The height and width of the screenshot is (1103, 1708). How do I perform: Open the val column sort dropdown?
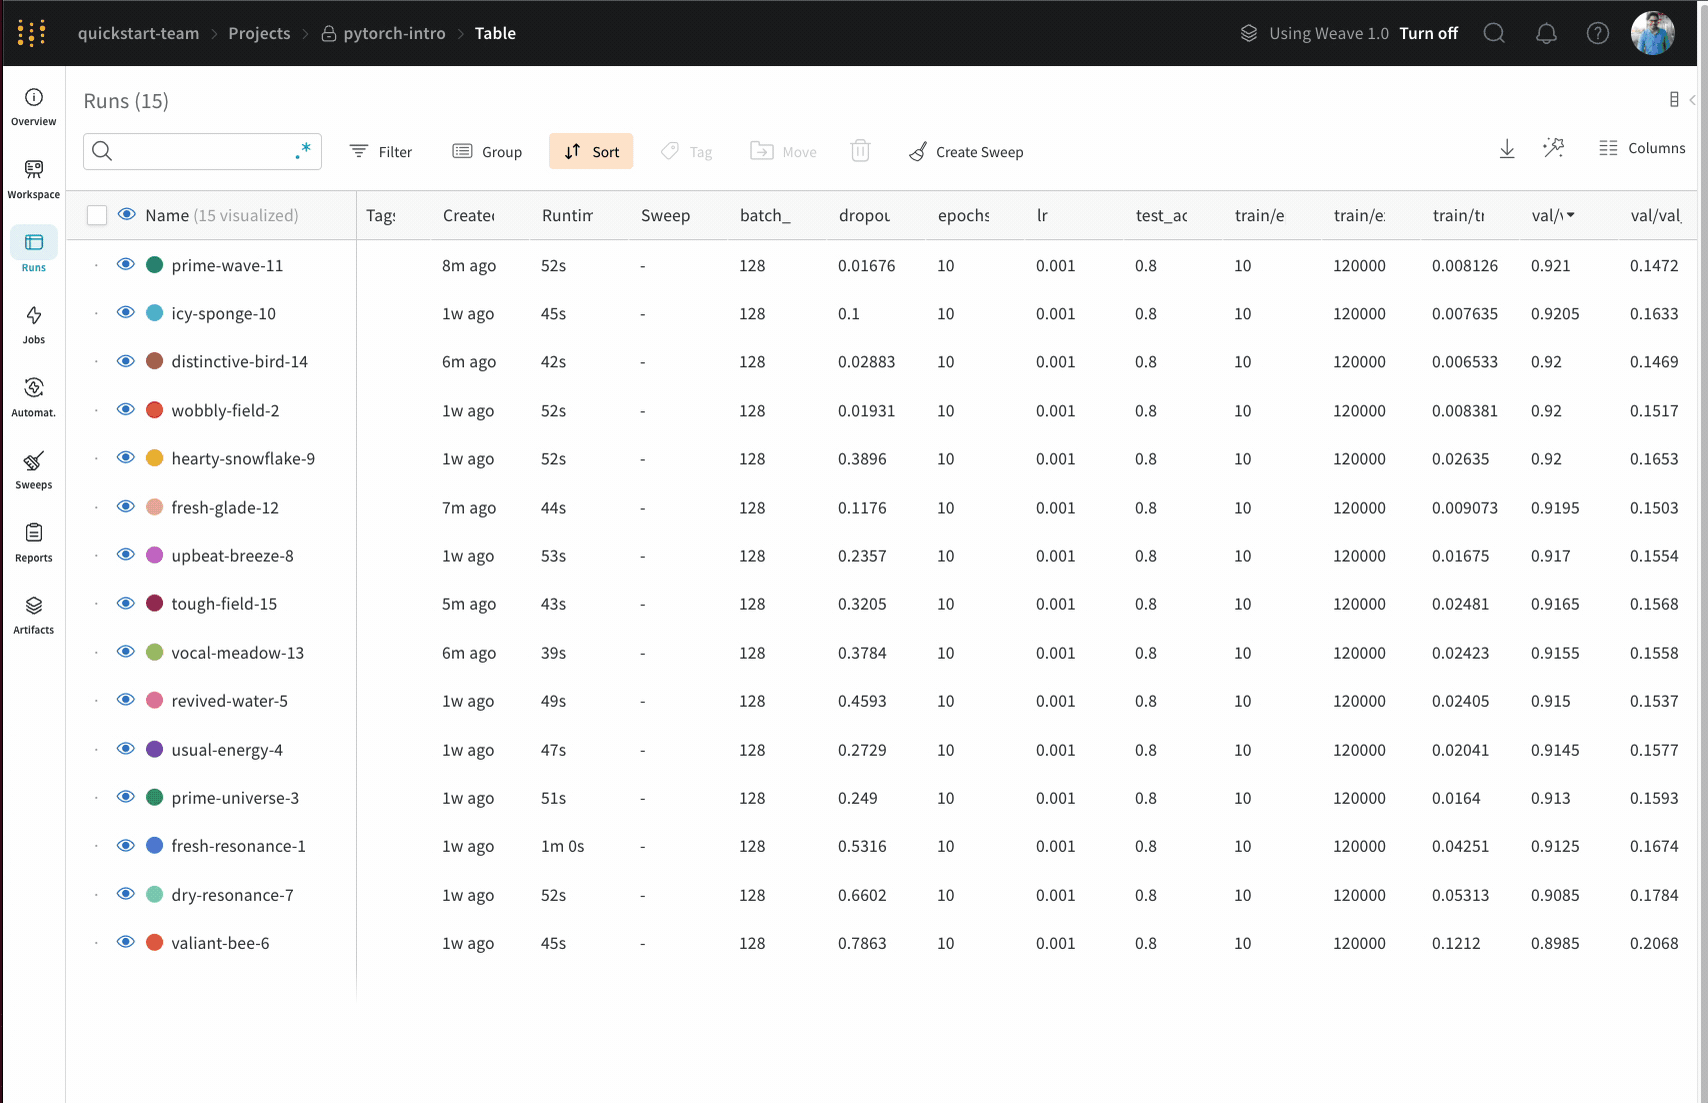(1570, 214)
